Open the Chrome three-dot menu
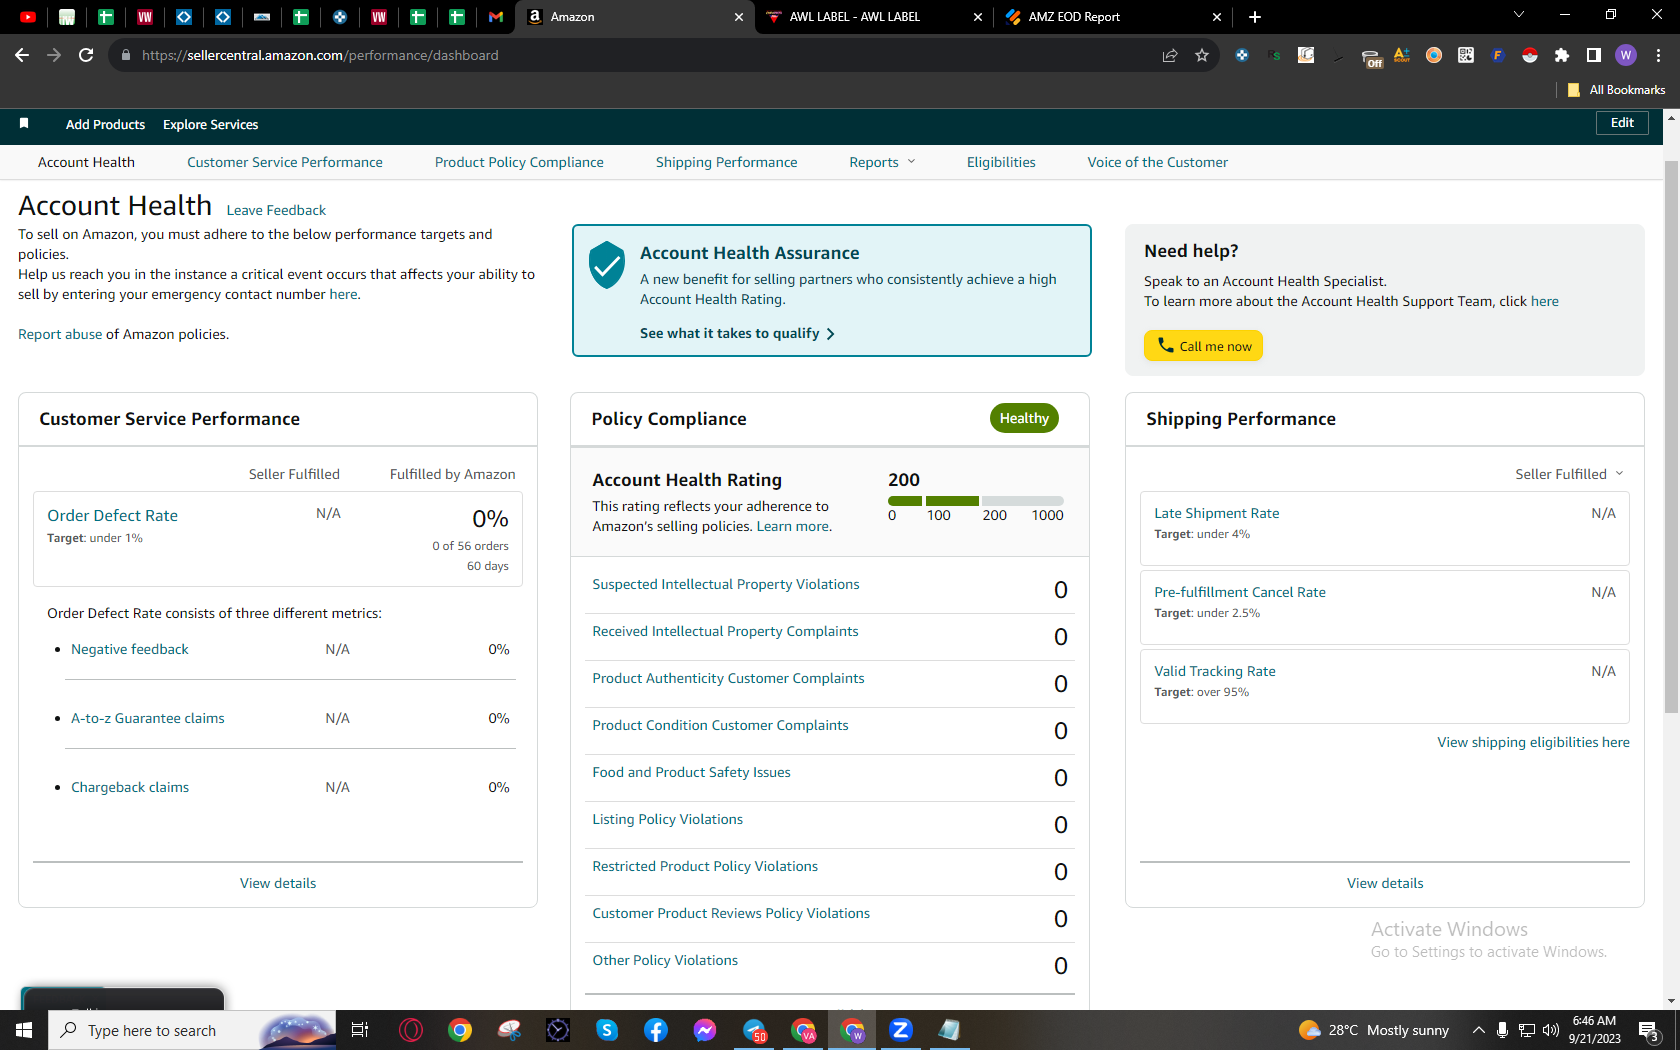Viewport: 1680px width, 1050px height. pos(1658,55)
